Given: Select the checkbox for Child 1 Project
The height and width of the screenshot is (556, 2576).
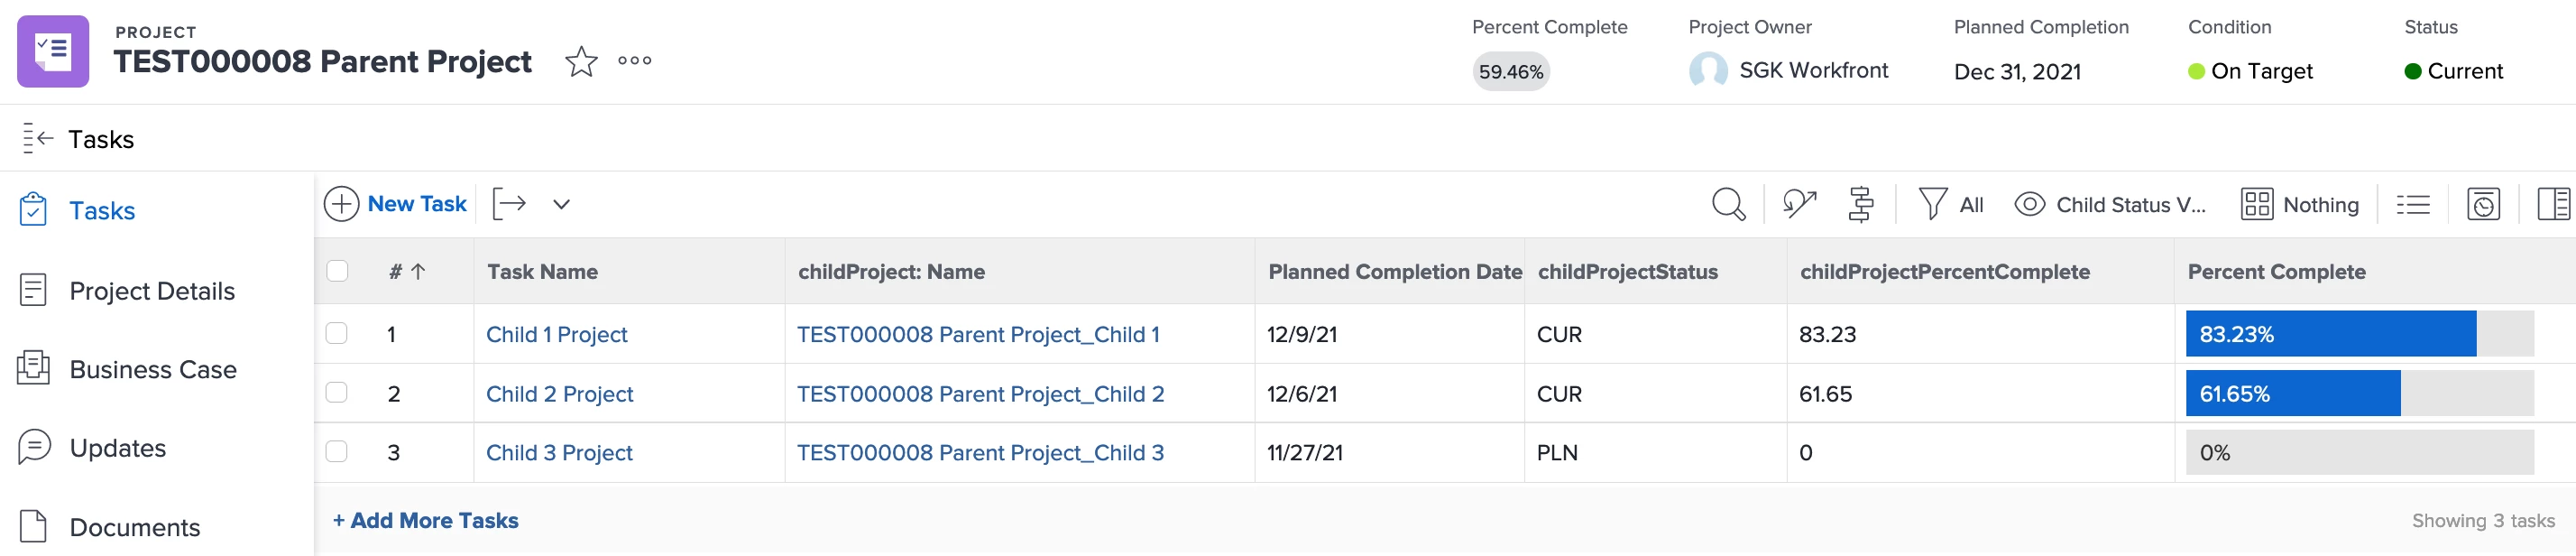Looking at the screenshot, I should point(337,334).
